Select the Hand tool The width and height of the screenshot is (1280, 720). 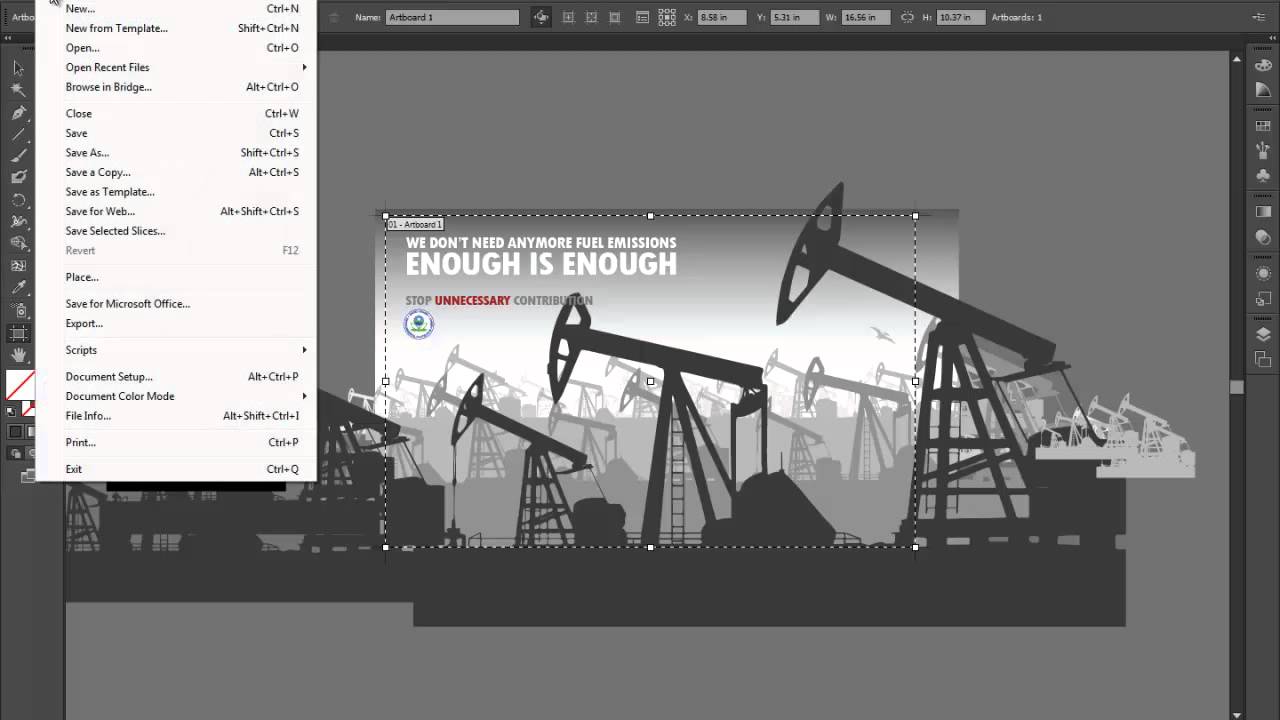[18, 355]
